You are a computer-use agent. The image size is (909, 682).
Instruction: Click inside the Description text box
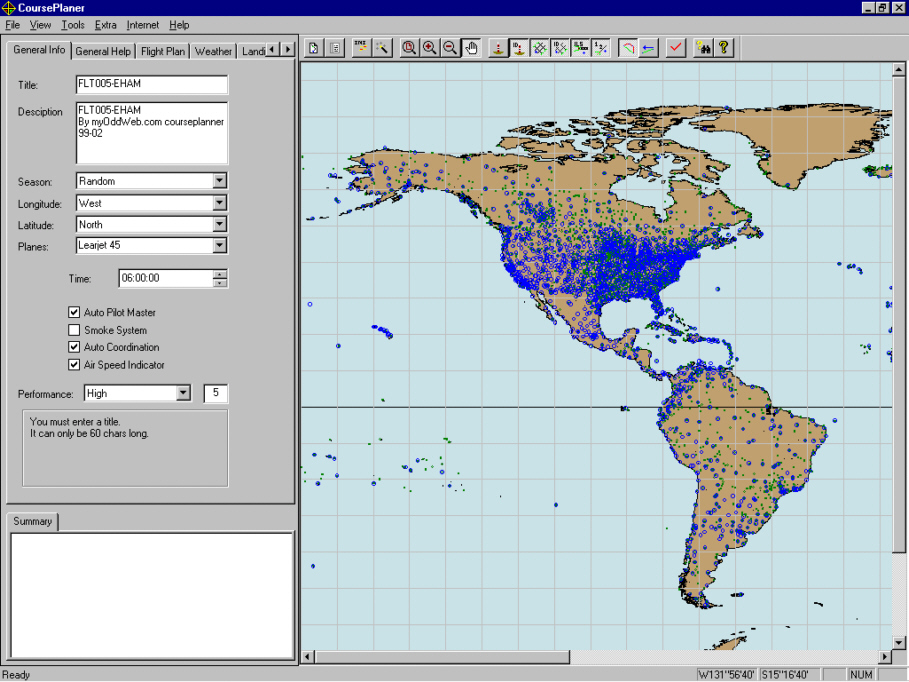coord(152,133)
